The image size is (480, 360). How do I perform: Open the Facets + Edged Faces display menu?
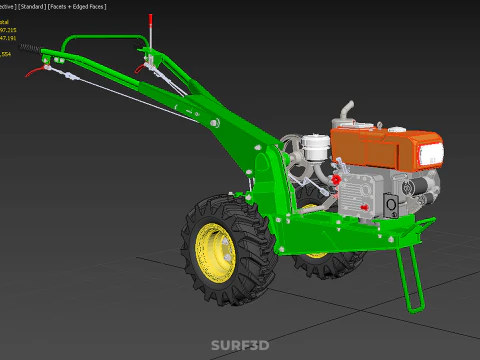point(77,7)
